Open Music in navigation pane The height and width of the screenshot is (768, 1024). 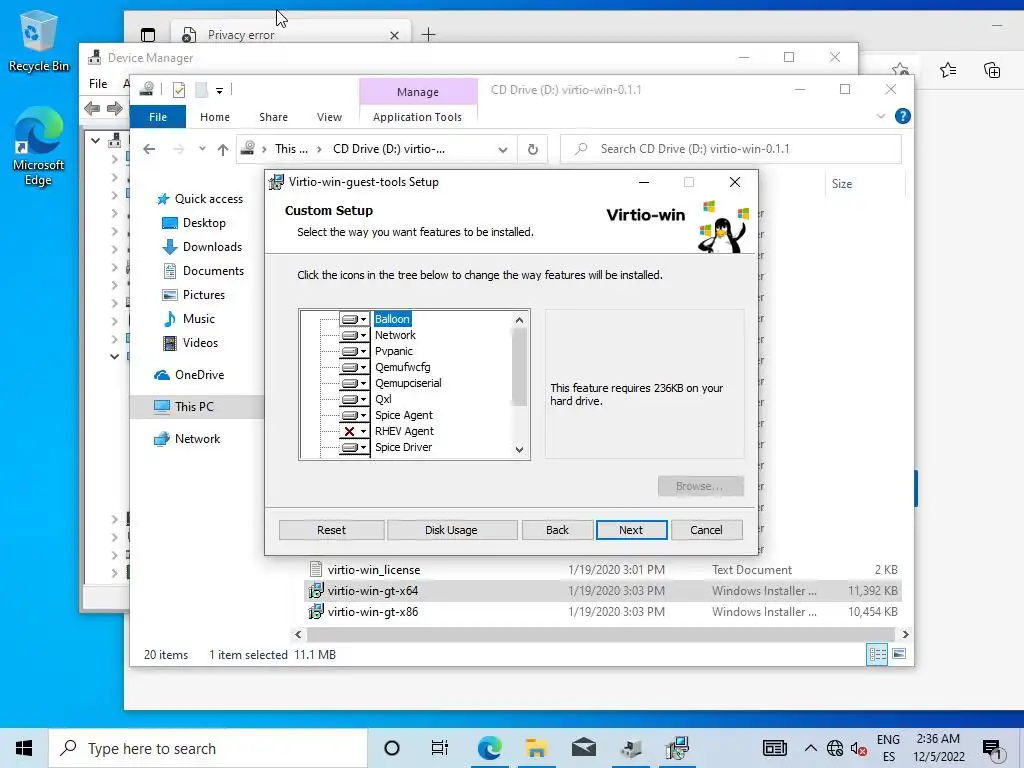pyautogui.click(x=199, y=319)
